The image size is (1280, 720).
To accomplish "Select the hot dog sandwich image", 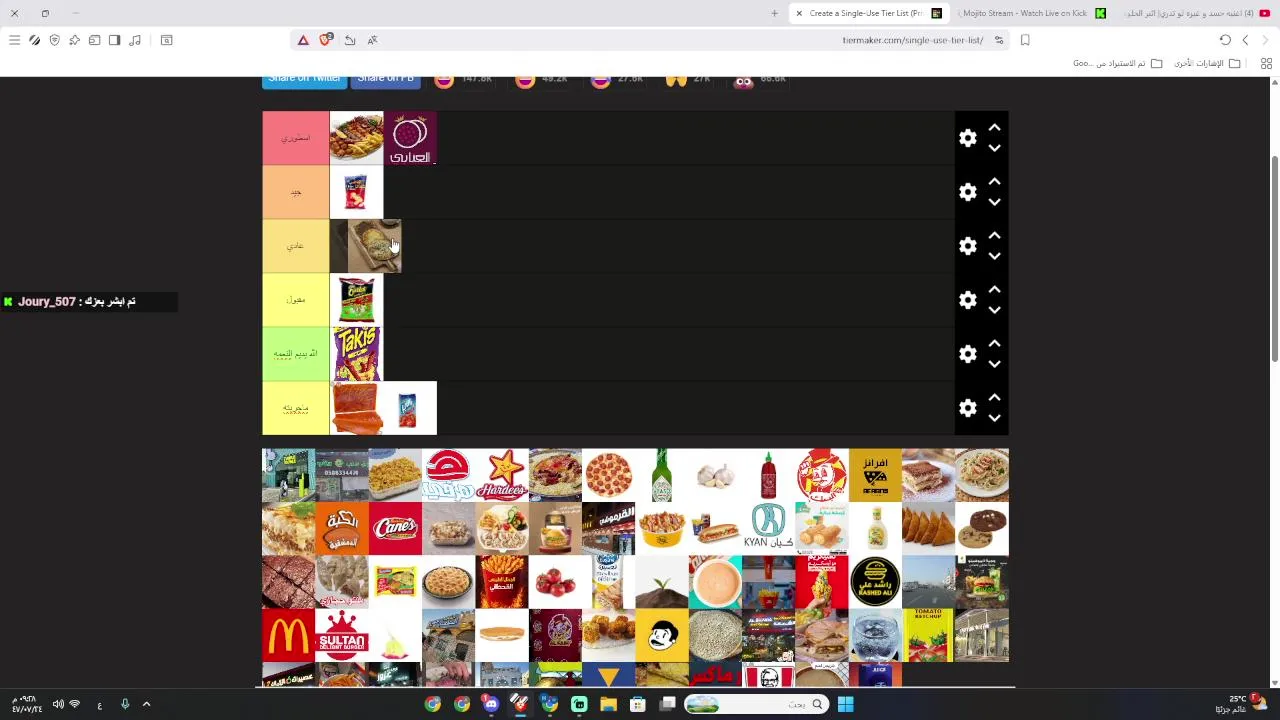I will (716, 529).
